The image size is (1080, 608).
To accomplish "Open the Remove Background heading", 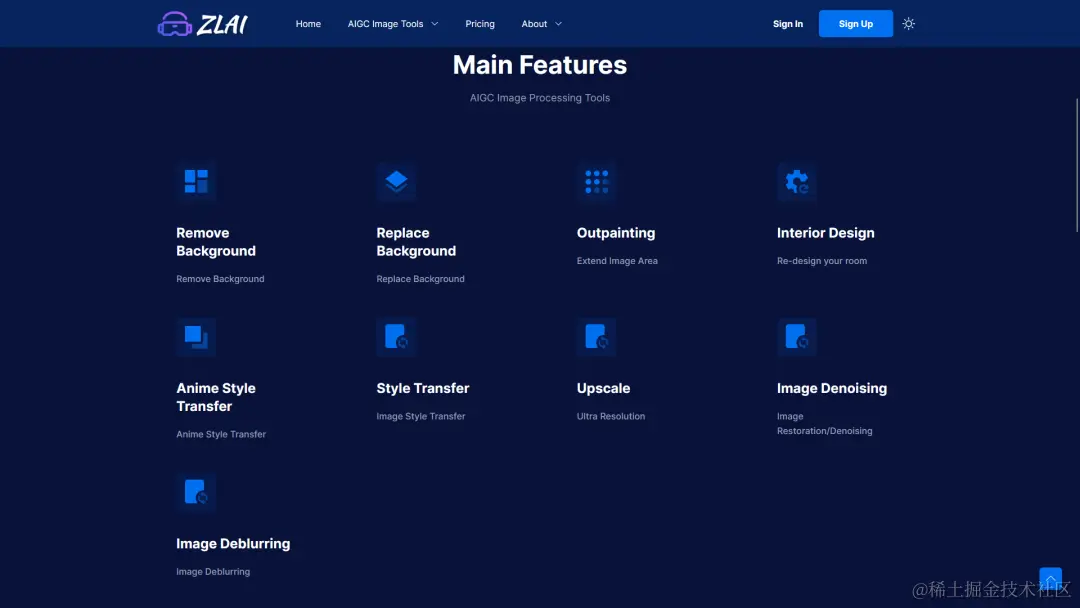I will click(x=216, y=242).
